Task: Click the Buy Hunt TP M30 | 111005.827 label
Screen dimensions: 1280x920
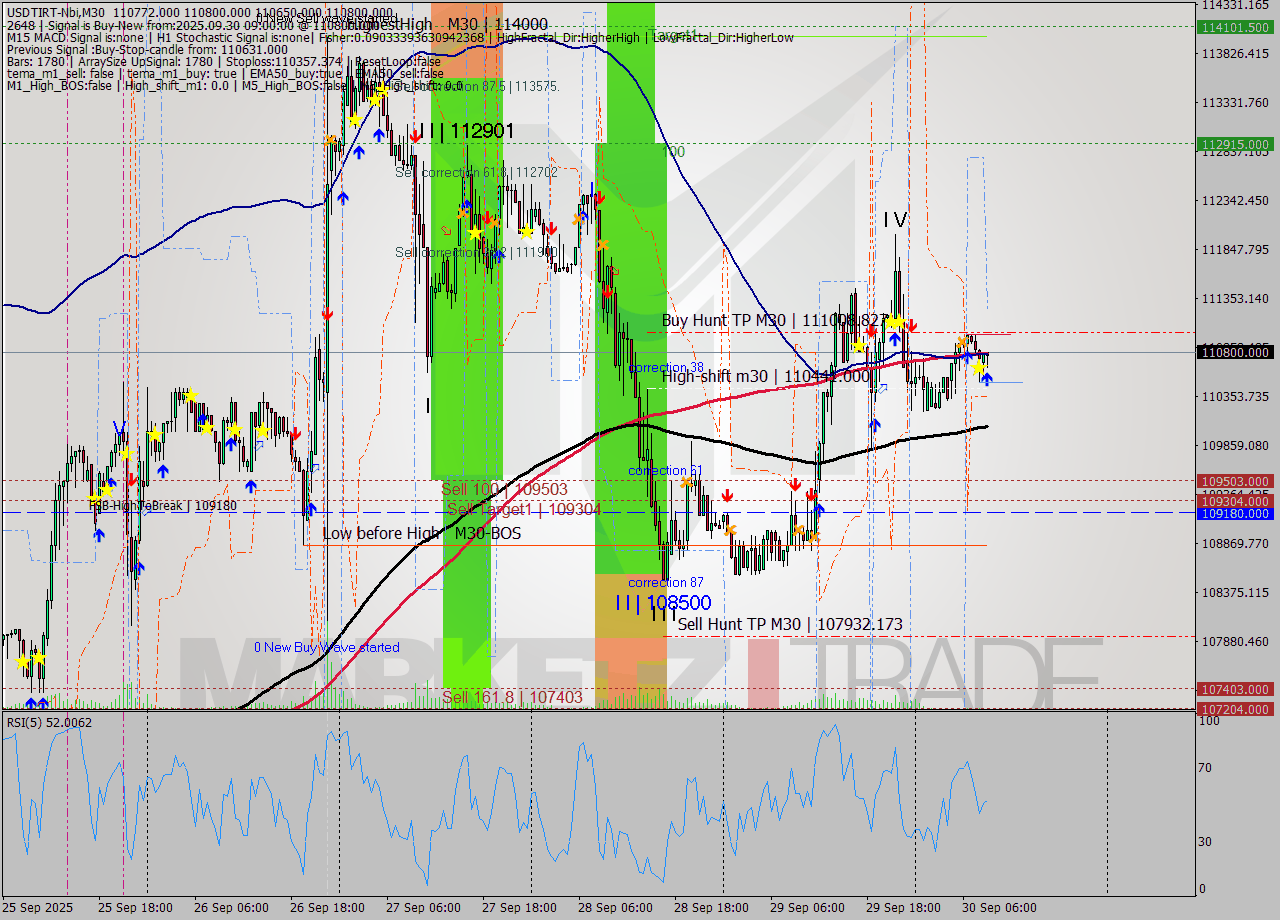Action: click(x=775, y=322)
